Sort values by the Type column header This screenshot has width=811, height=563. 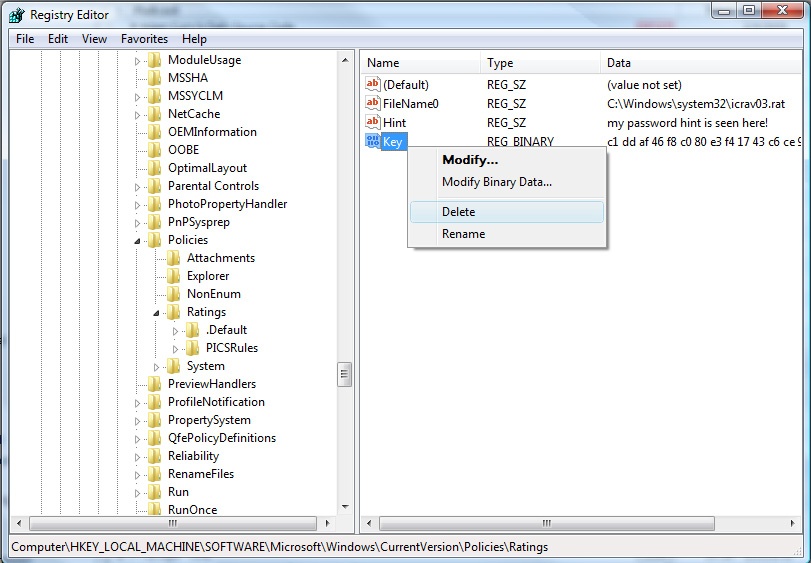coord(540,63)
